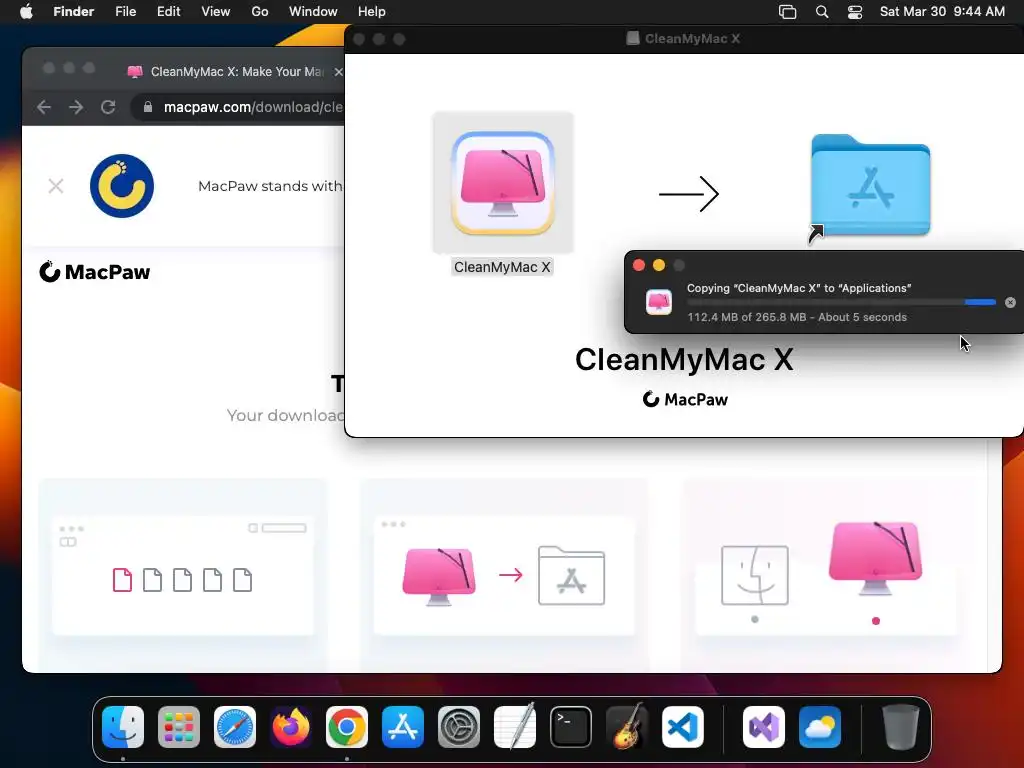This screenshot has height=768, width=1024.
Task: Switch to Chrome in the Dock
Action: [x=347, y=727]
